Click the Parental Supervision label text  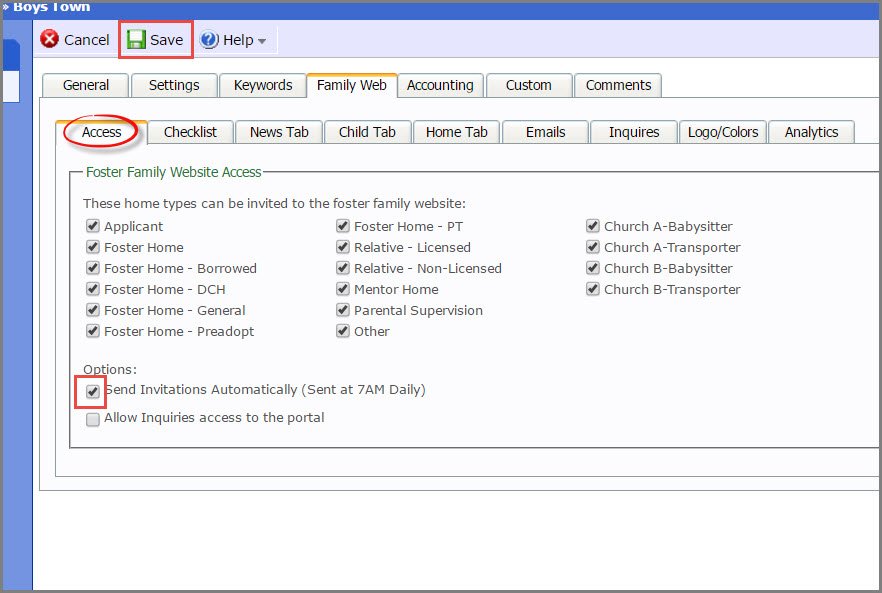coord(418,311)
